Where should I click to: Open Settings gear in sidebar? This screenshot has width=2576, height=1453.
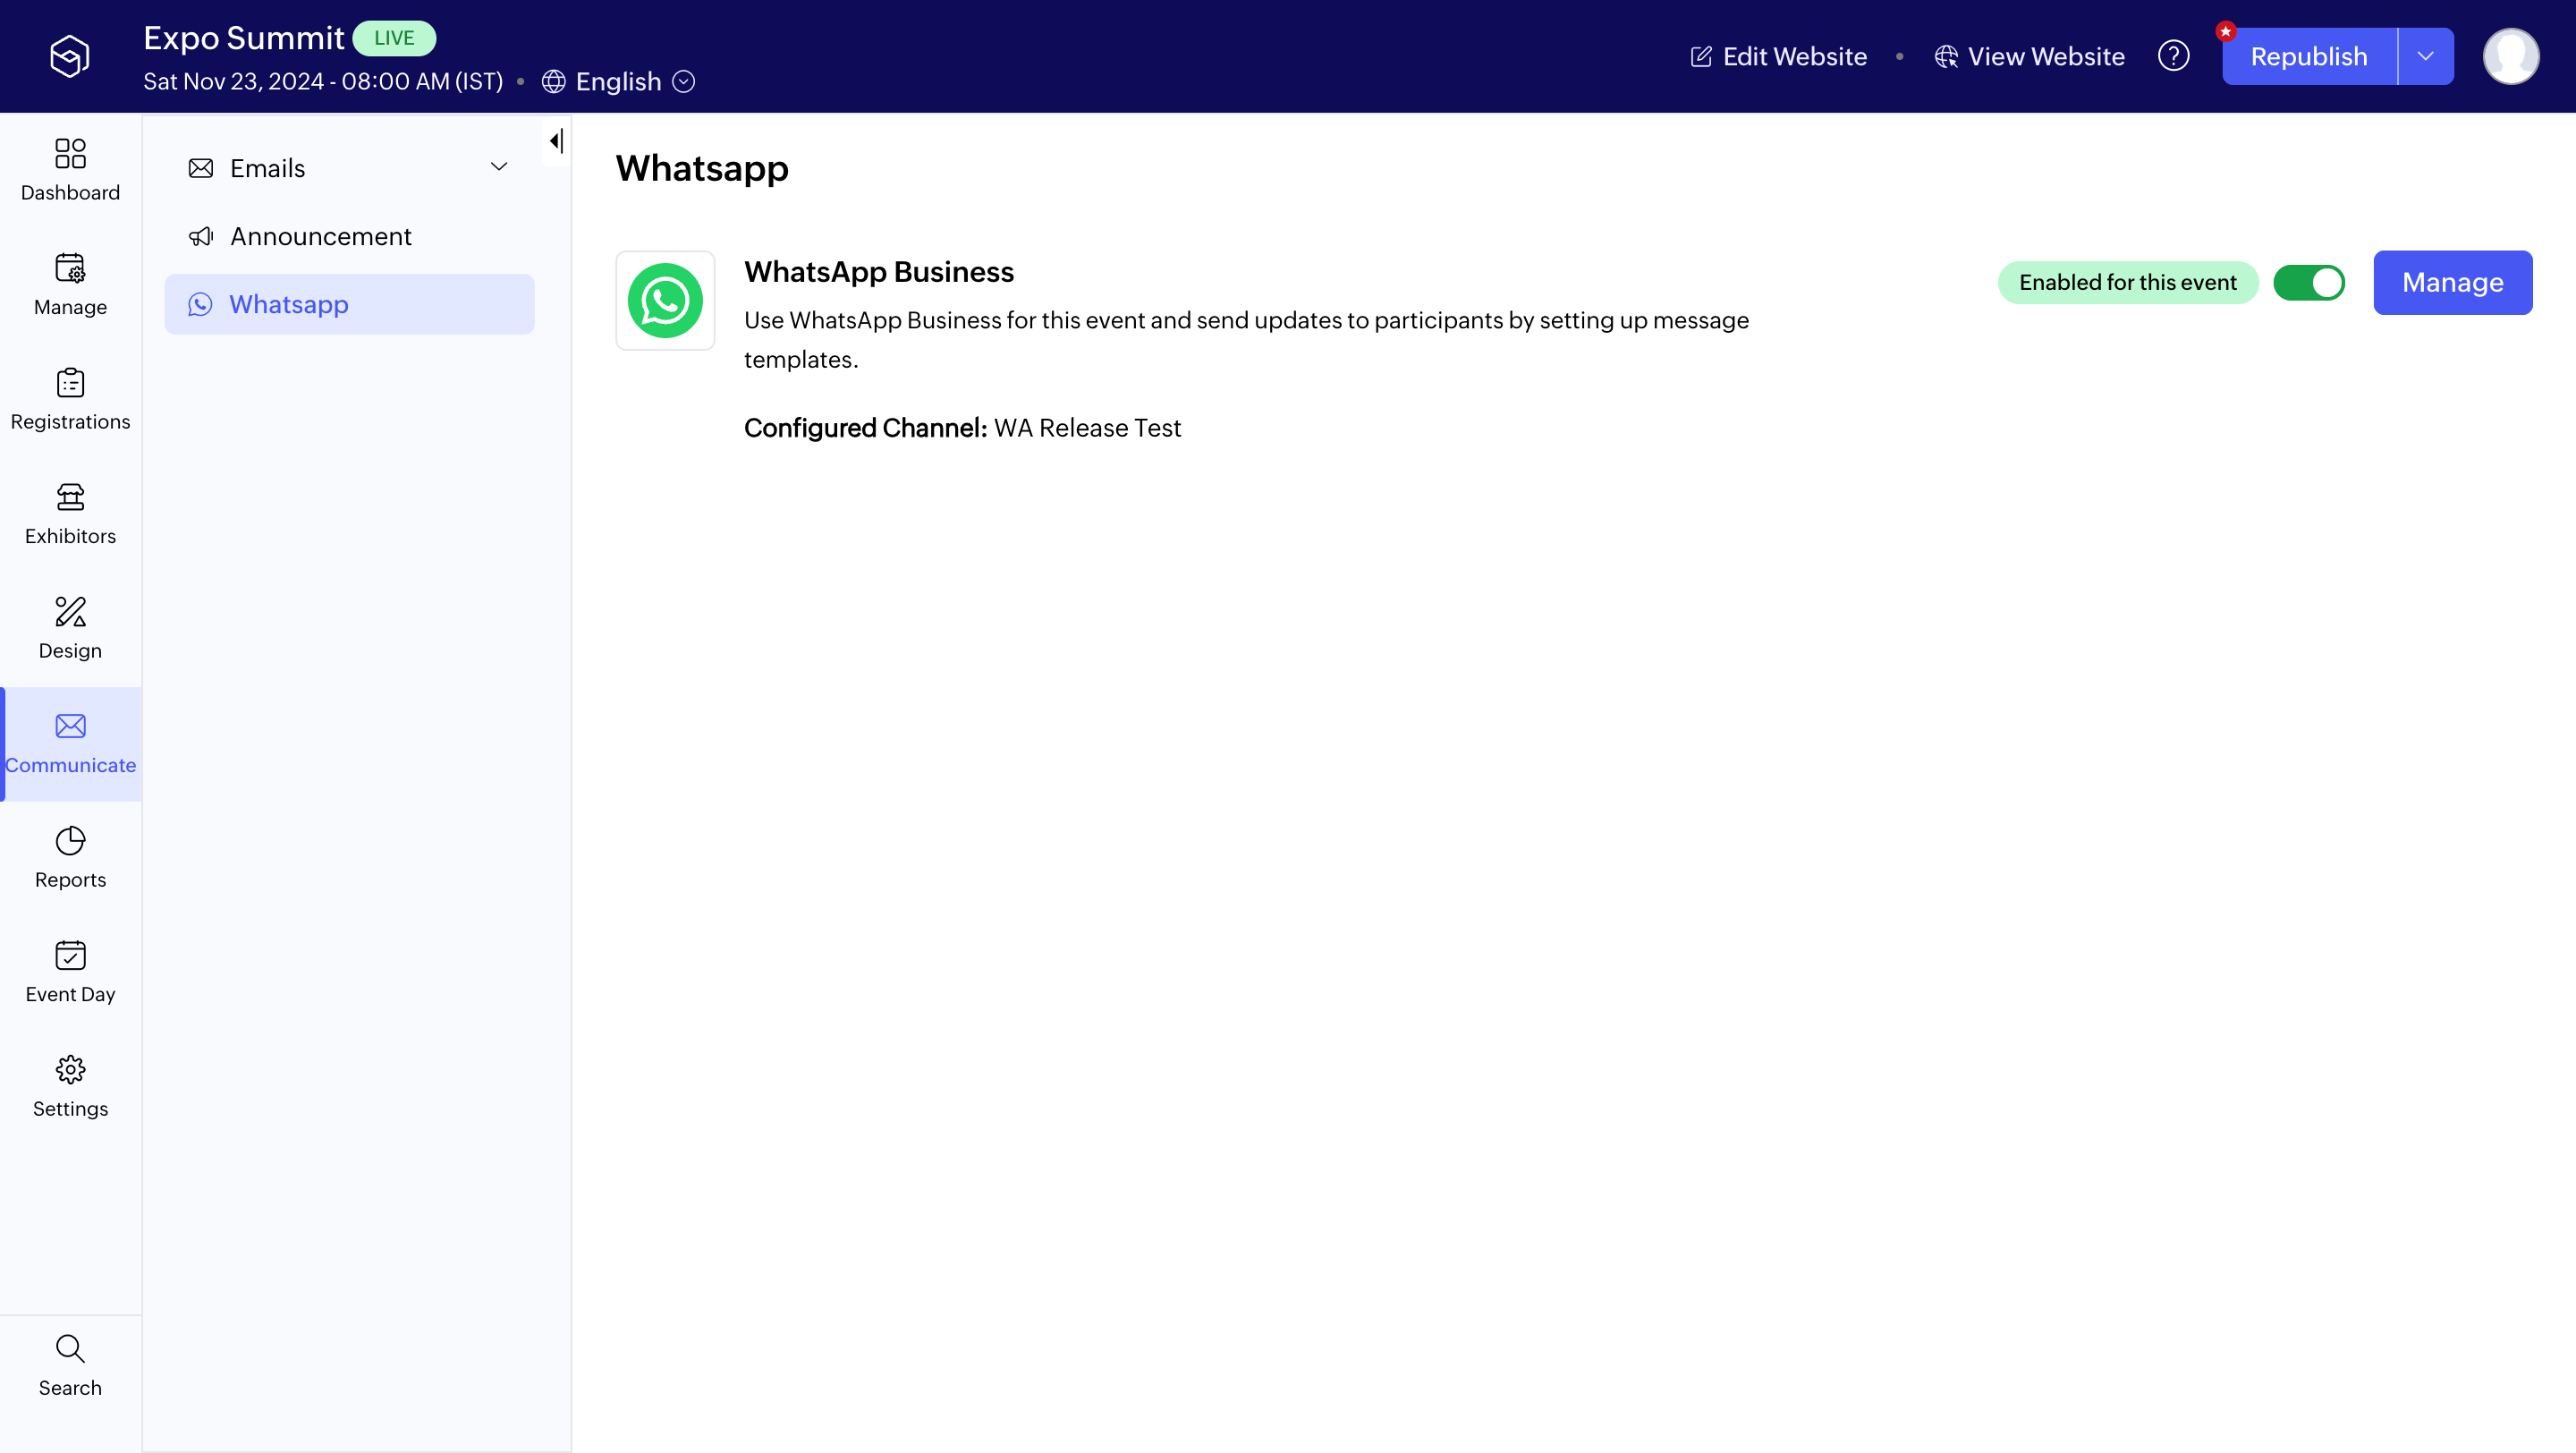[x=70, y=1071]
